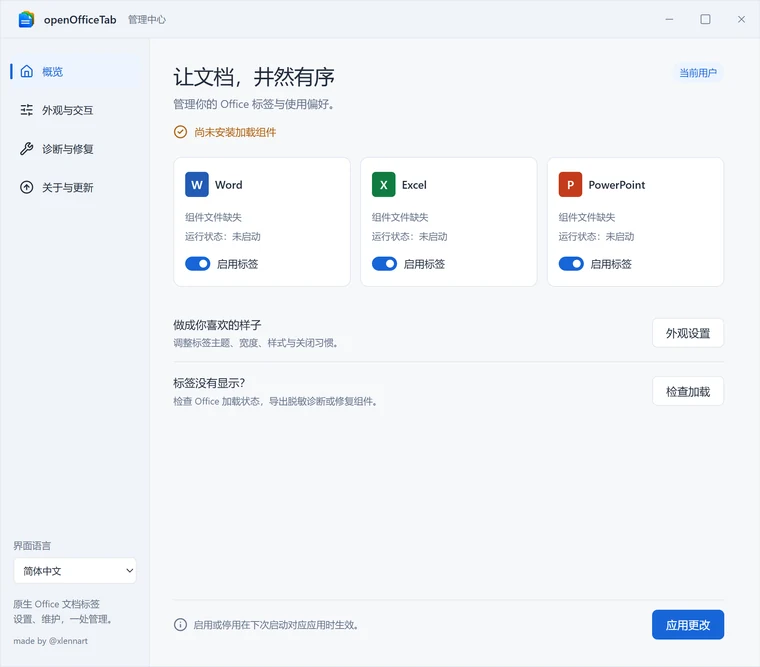
Task: Click the 标签没有显示? heading
Action: click(x=209, y=383)
